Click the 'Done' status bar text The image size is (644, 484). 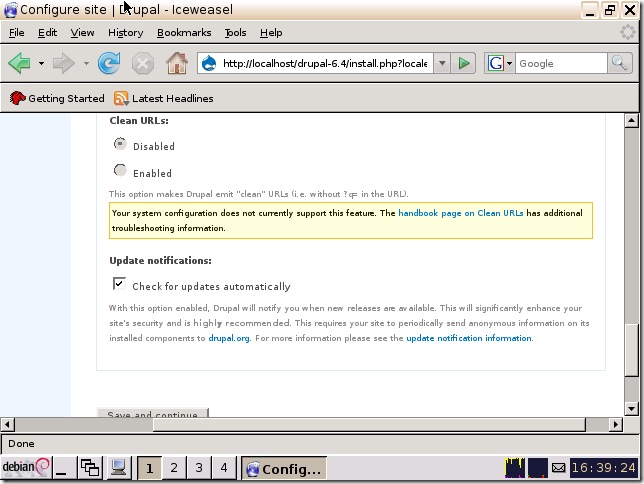pyautogui.click(x=21, y=444)
